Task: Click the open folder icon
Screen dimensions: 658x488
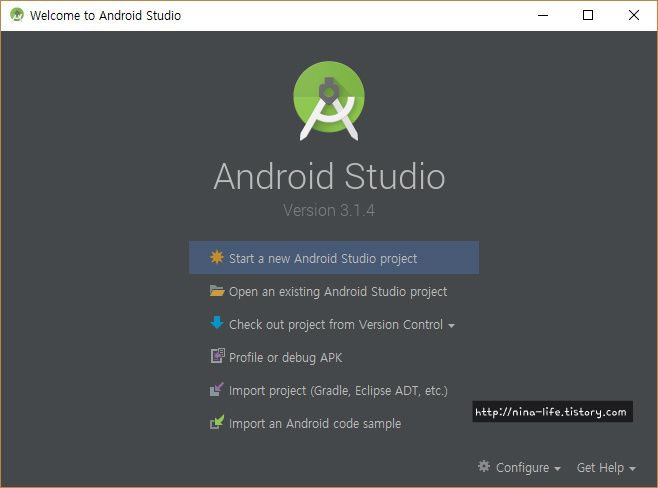Action: pyautogui.click(x=217, y=290)
